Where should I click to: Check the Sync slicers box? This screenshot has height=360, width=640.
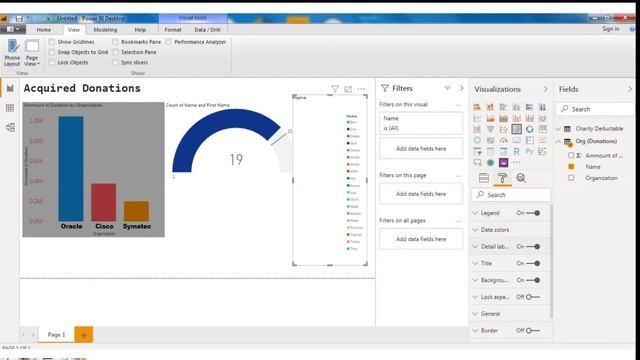115,62
